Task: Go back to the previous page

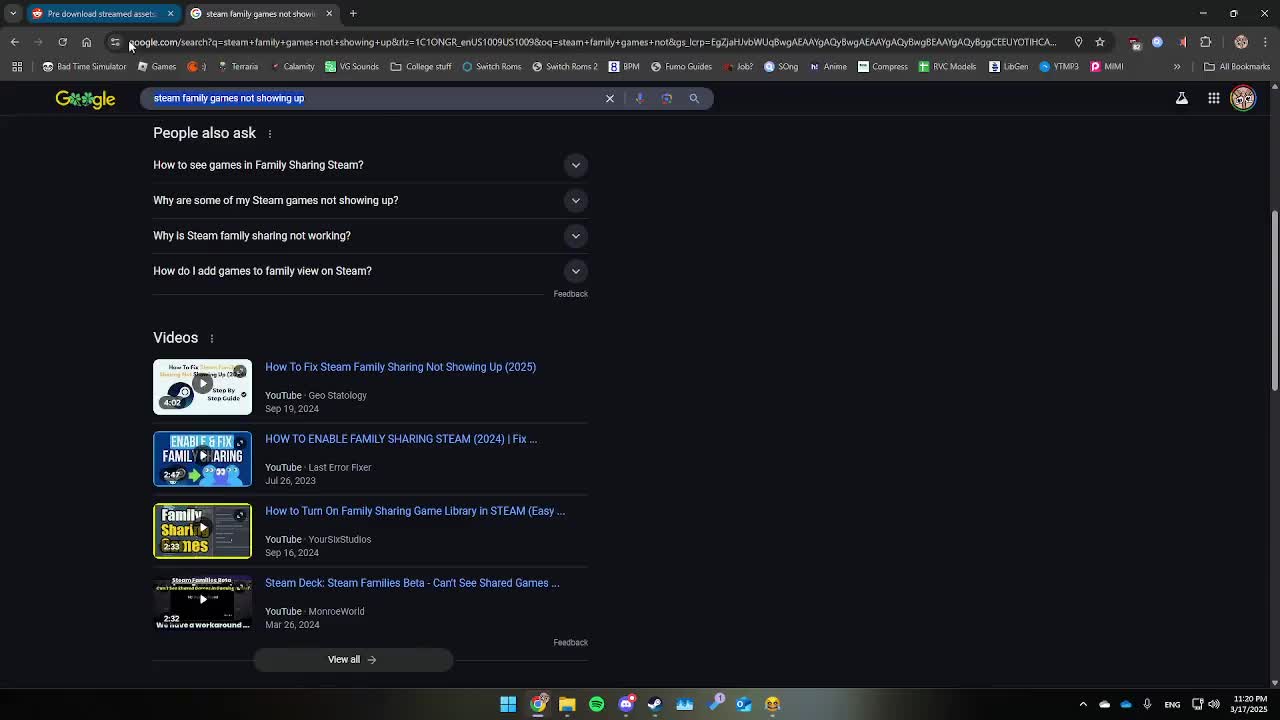Action: 14,42
